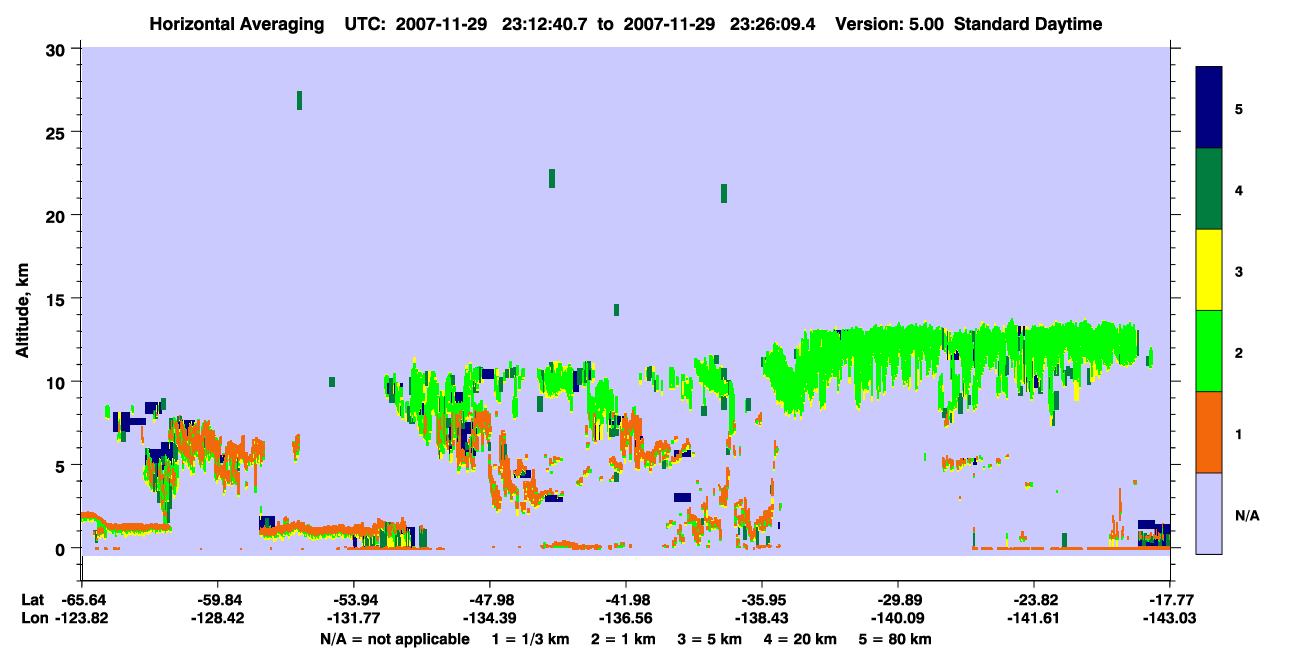The height and width of the screenshot is (667, 1300).
Task: Click the start time '23:12:40.7'
Action: click(546, 24)
